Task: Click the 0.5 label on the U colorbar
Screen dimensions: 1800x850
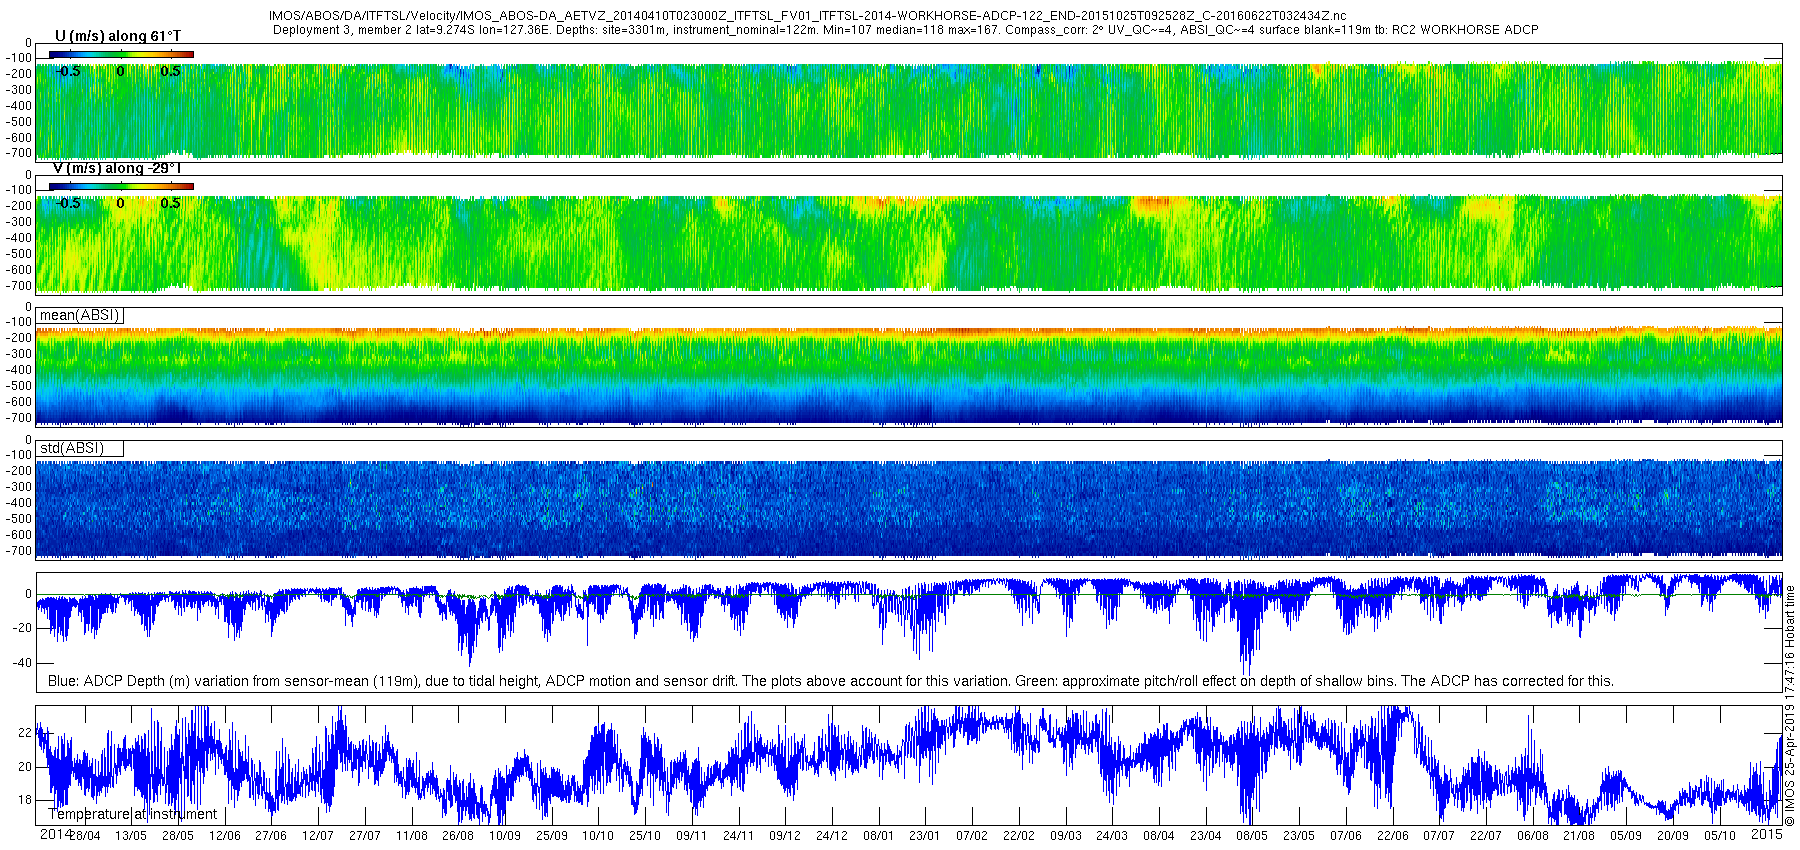Action: 171,71
